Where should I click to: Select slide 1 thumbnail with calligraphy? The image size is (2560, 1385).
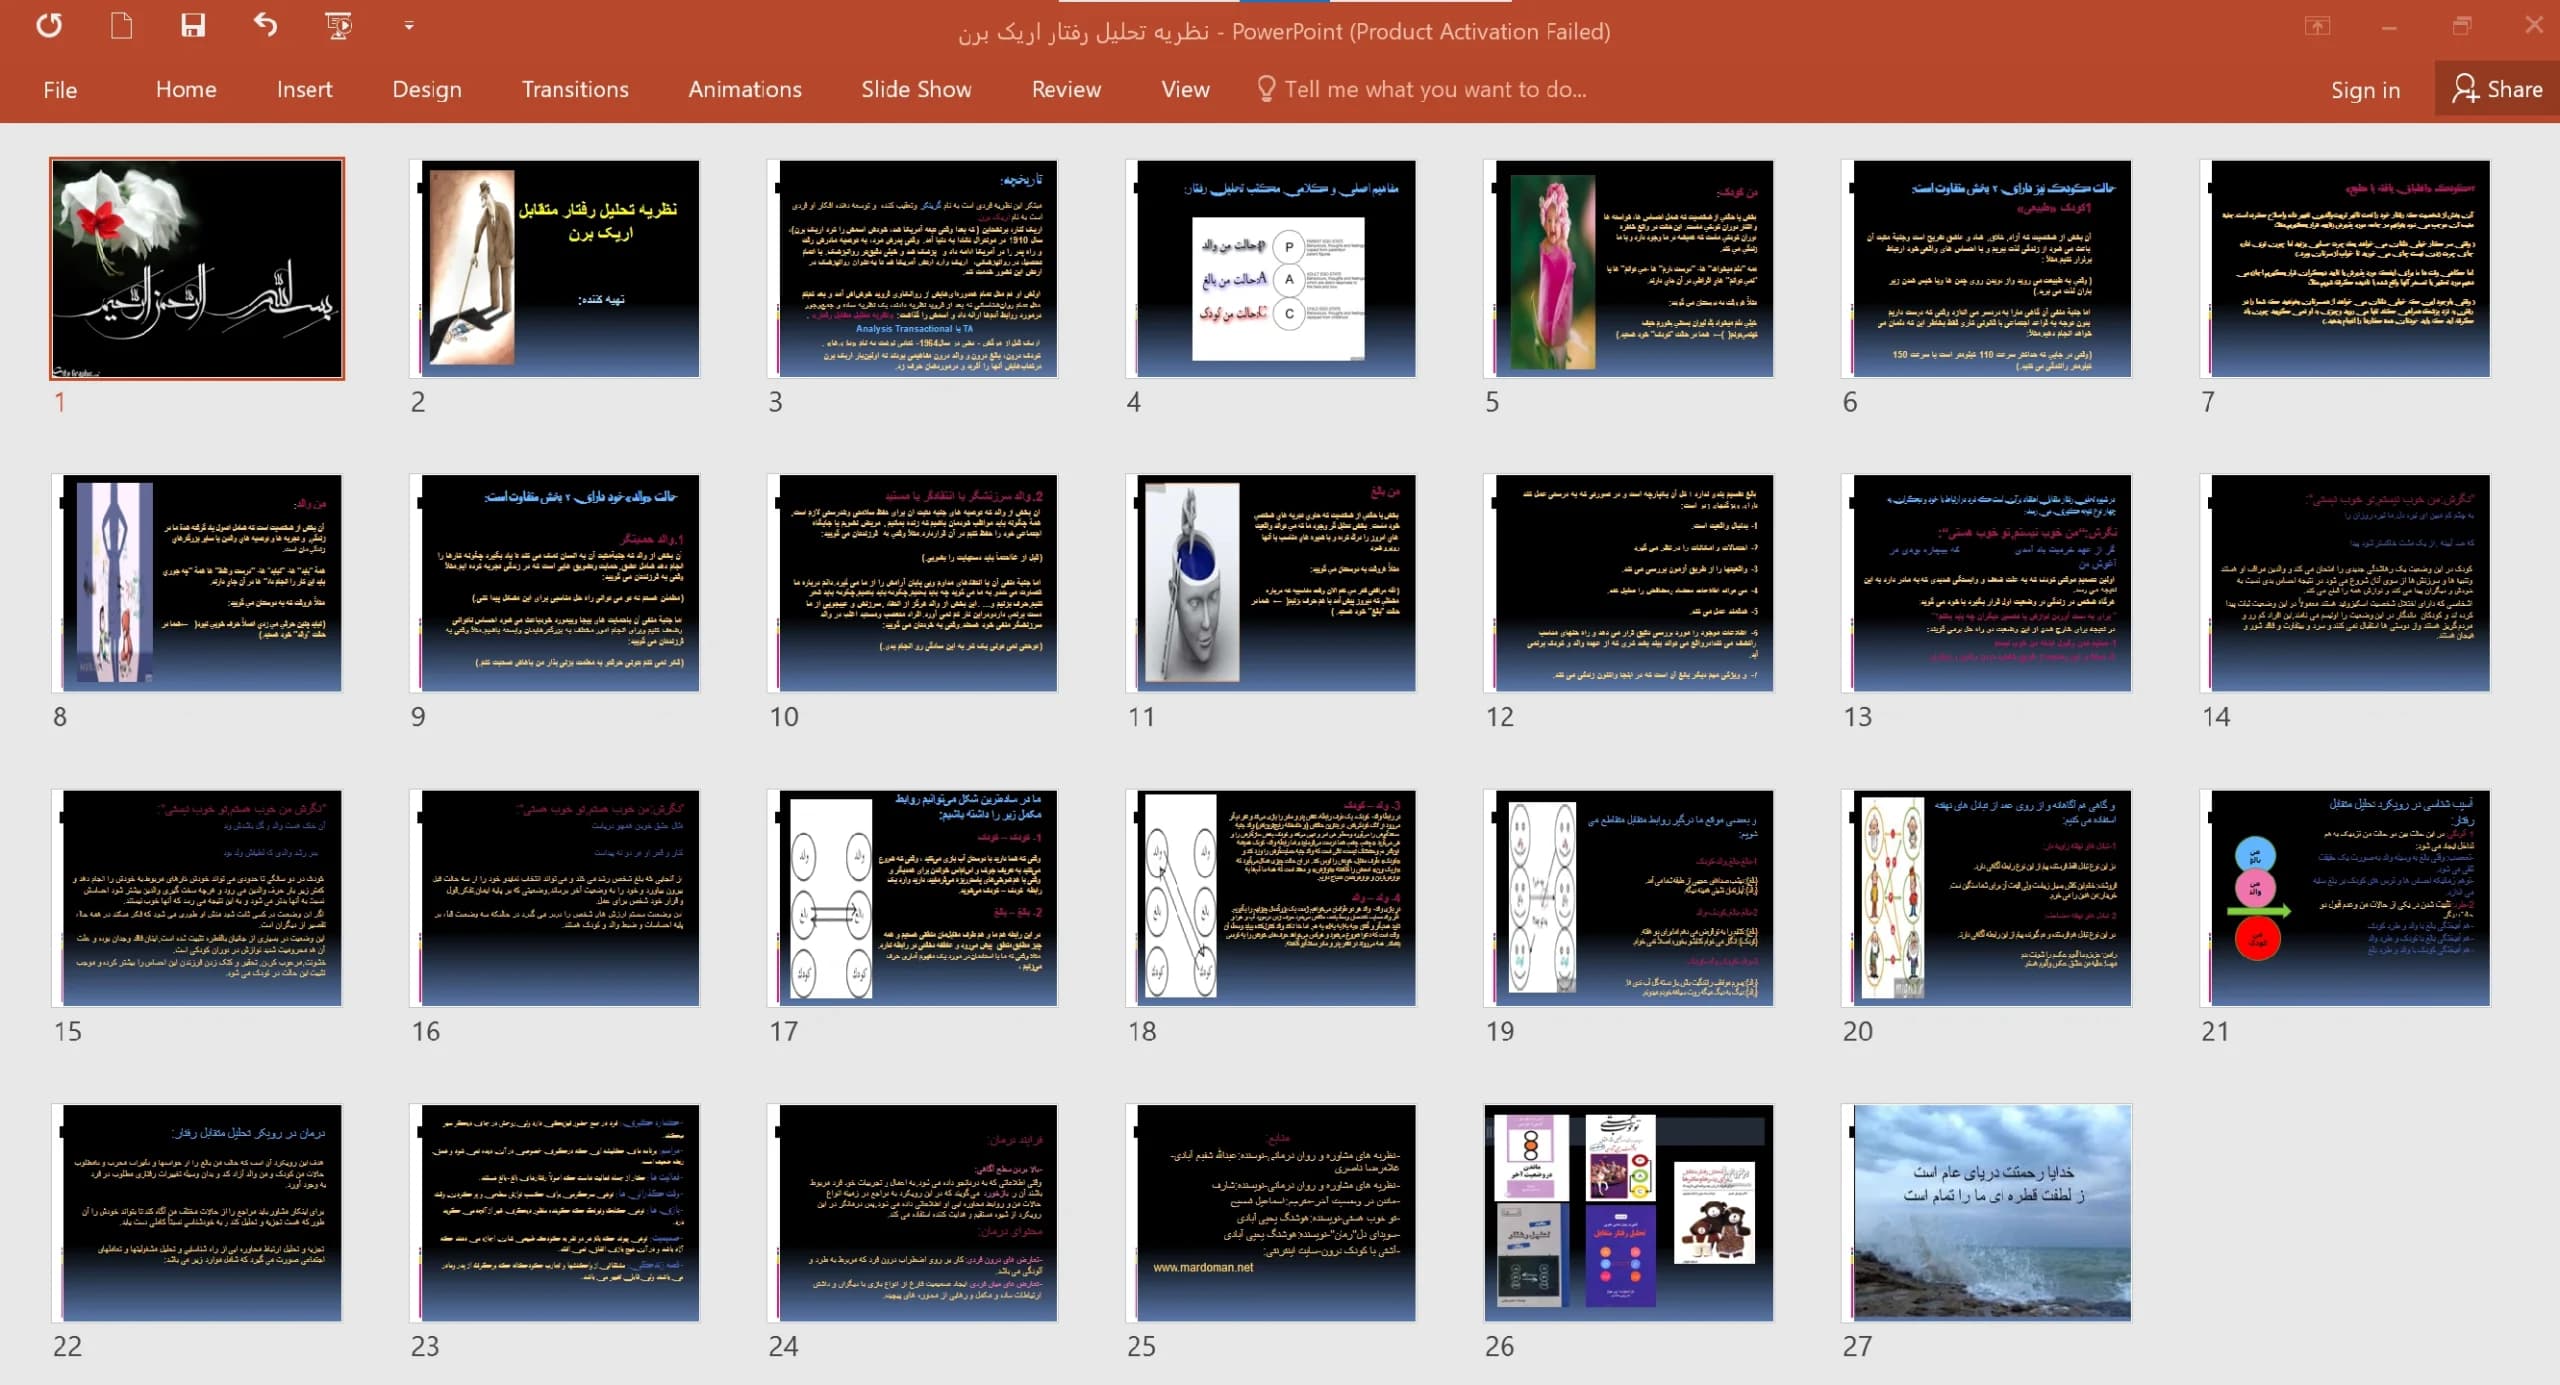pos(197,268)
